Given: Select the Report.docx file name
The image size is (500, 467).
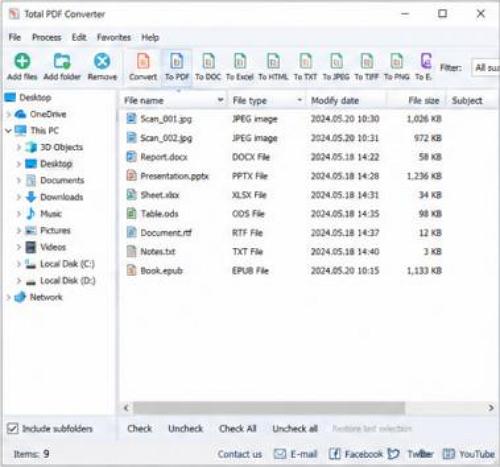Looking at the screenshot, I should coord(164,157).
